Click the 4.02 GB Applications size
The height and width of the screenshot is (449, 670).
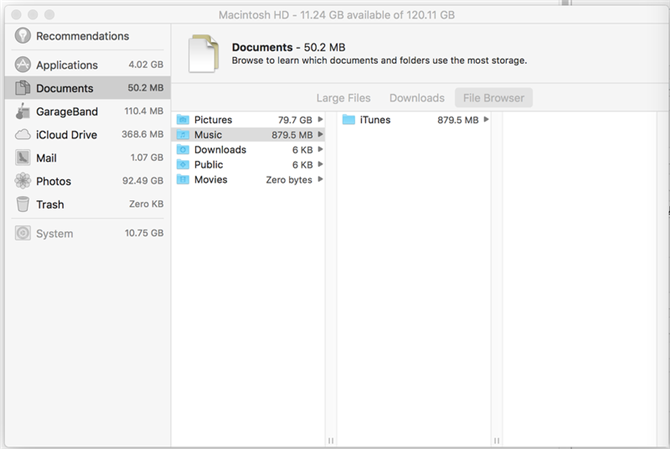click(146, 65)
